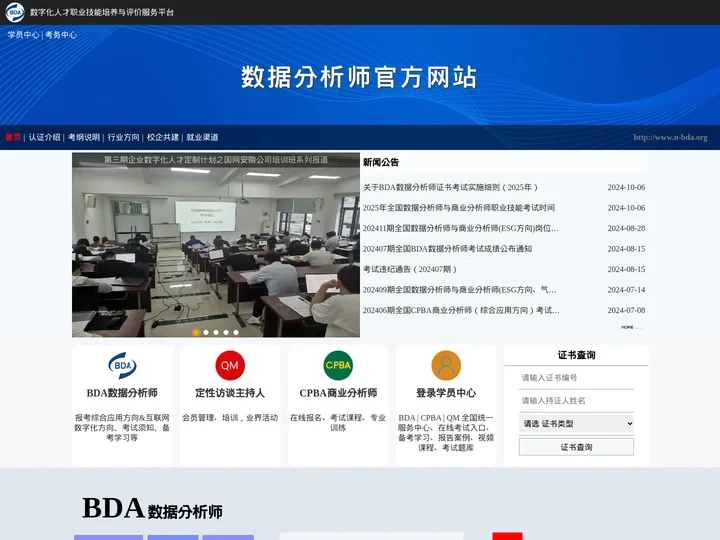
Task: Click the BDA数据分析师 card title
Action: pos(122,393)
